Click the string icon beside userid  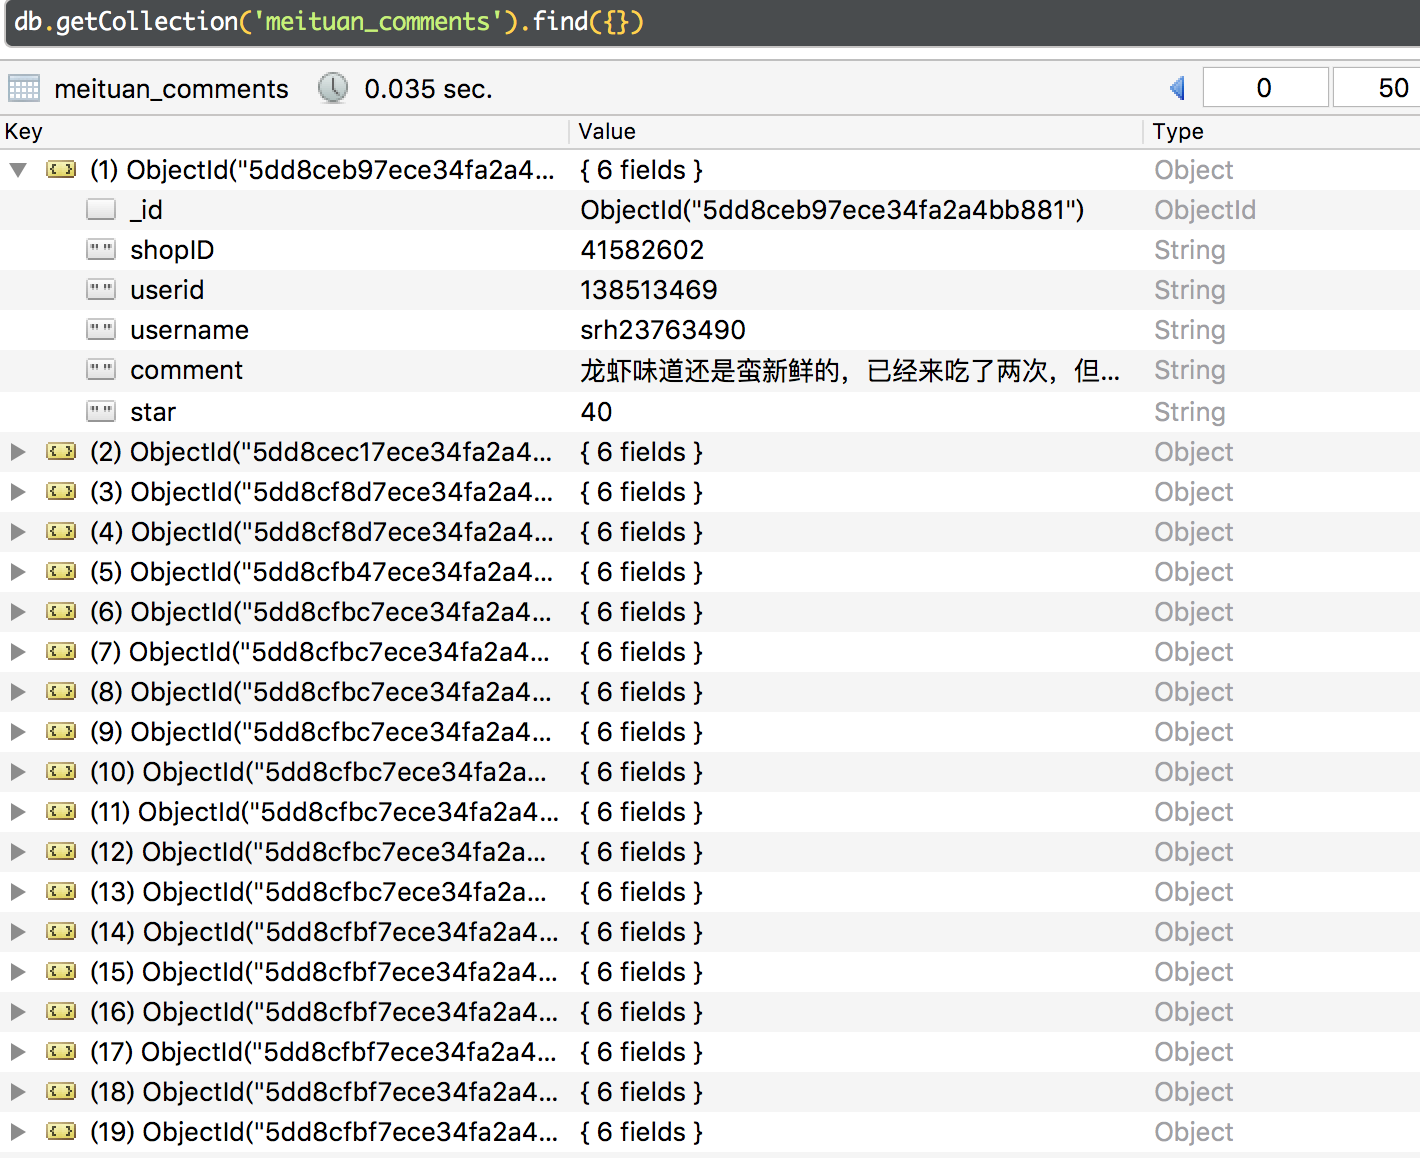coord(101,290)
